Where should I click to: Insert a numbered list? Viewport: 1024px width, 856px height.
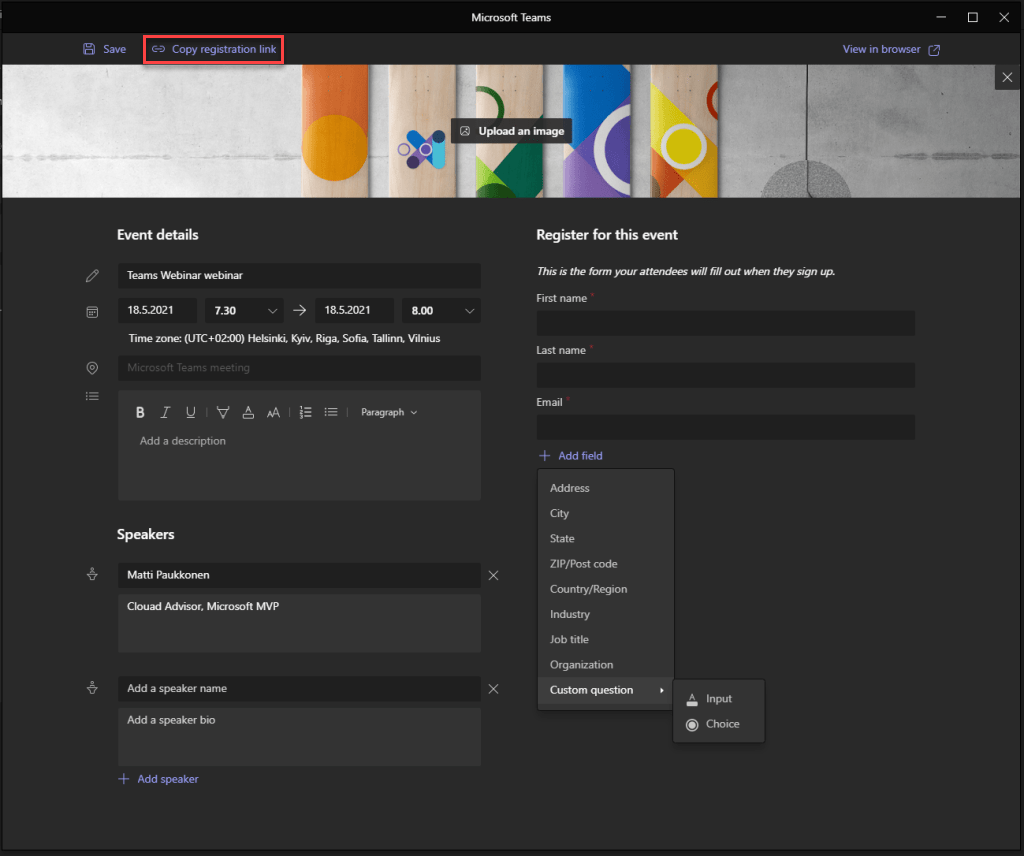pos(306,412)
